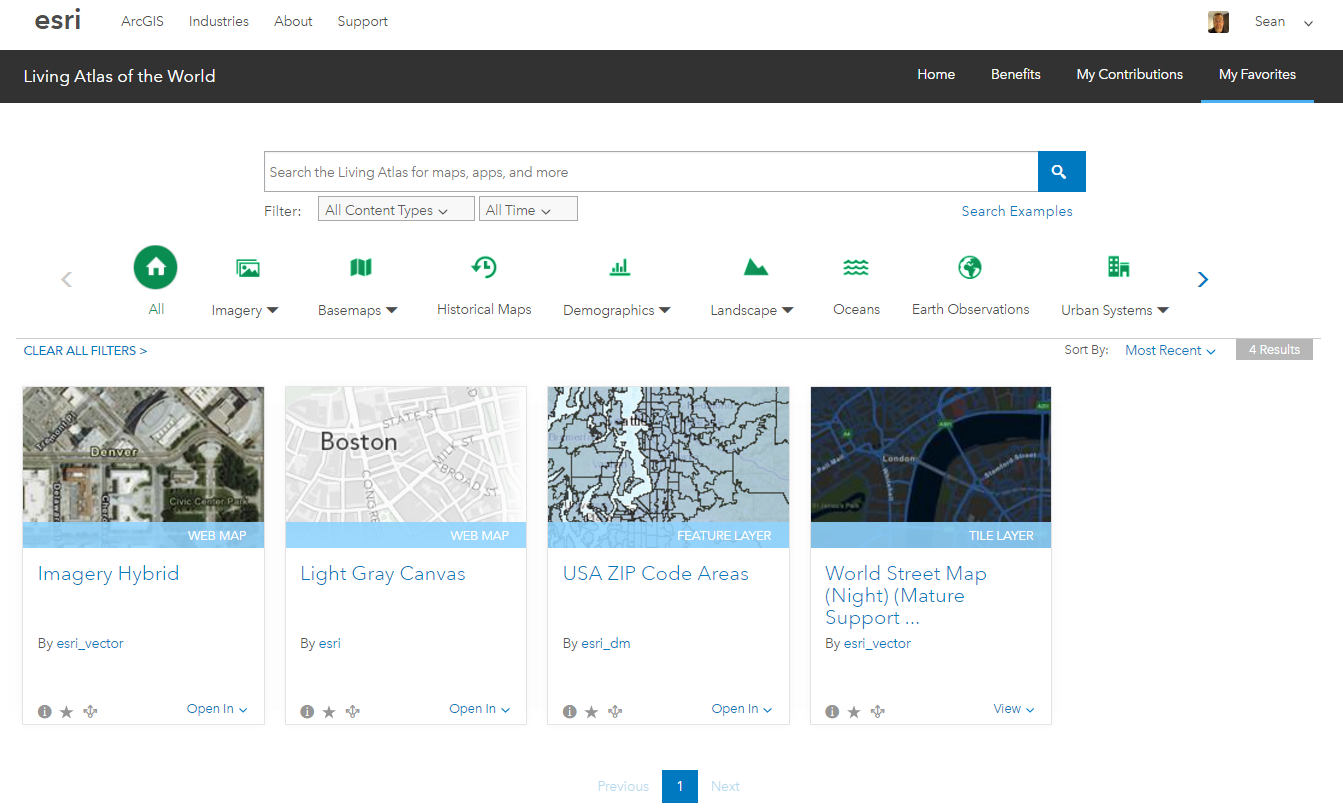The width and height of the screenshot is (1343, 812).
Task: Click CLEAR ALL FILTERS link
Action: click(x=85, y=351)
